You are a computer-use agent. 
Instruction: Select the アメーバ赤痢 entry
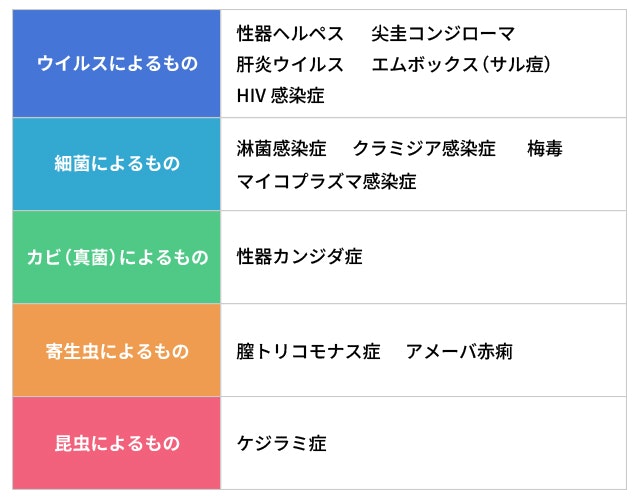pos(460,351)
